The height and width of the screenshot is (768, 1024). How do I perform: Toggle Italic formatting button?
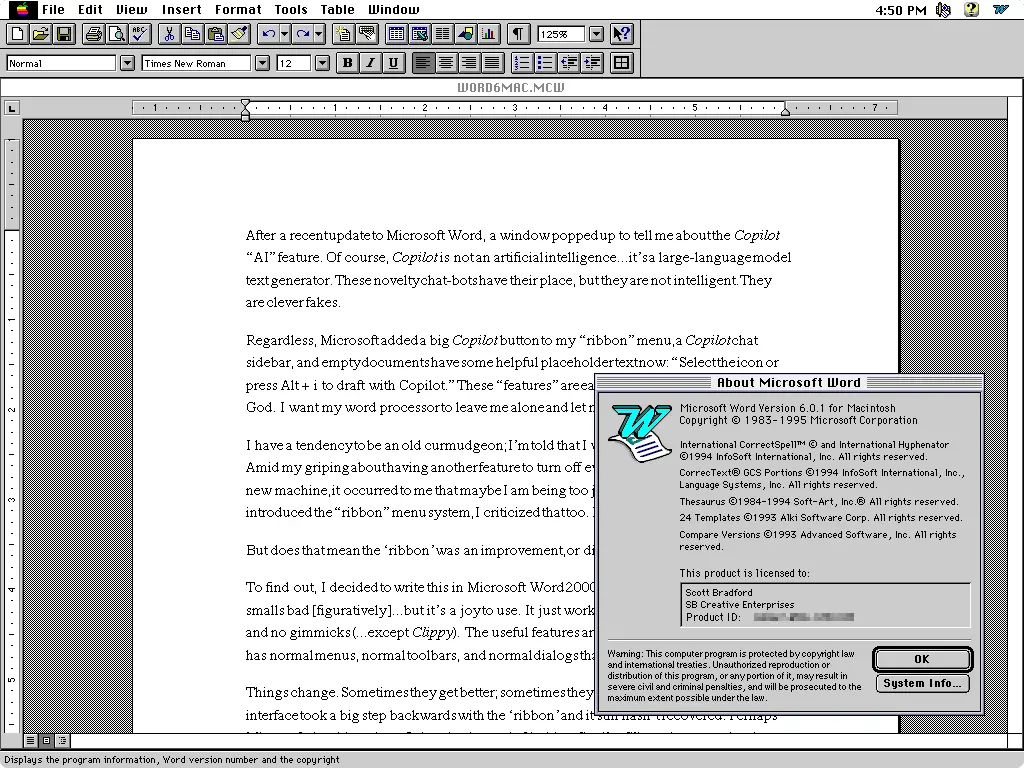370,63
